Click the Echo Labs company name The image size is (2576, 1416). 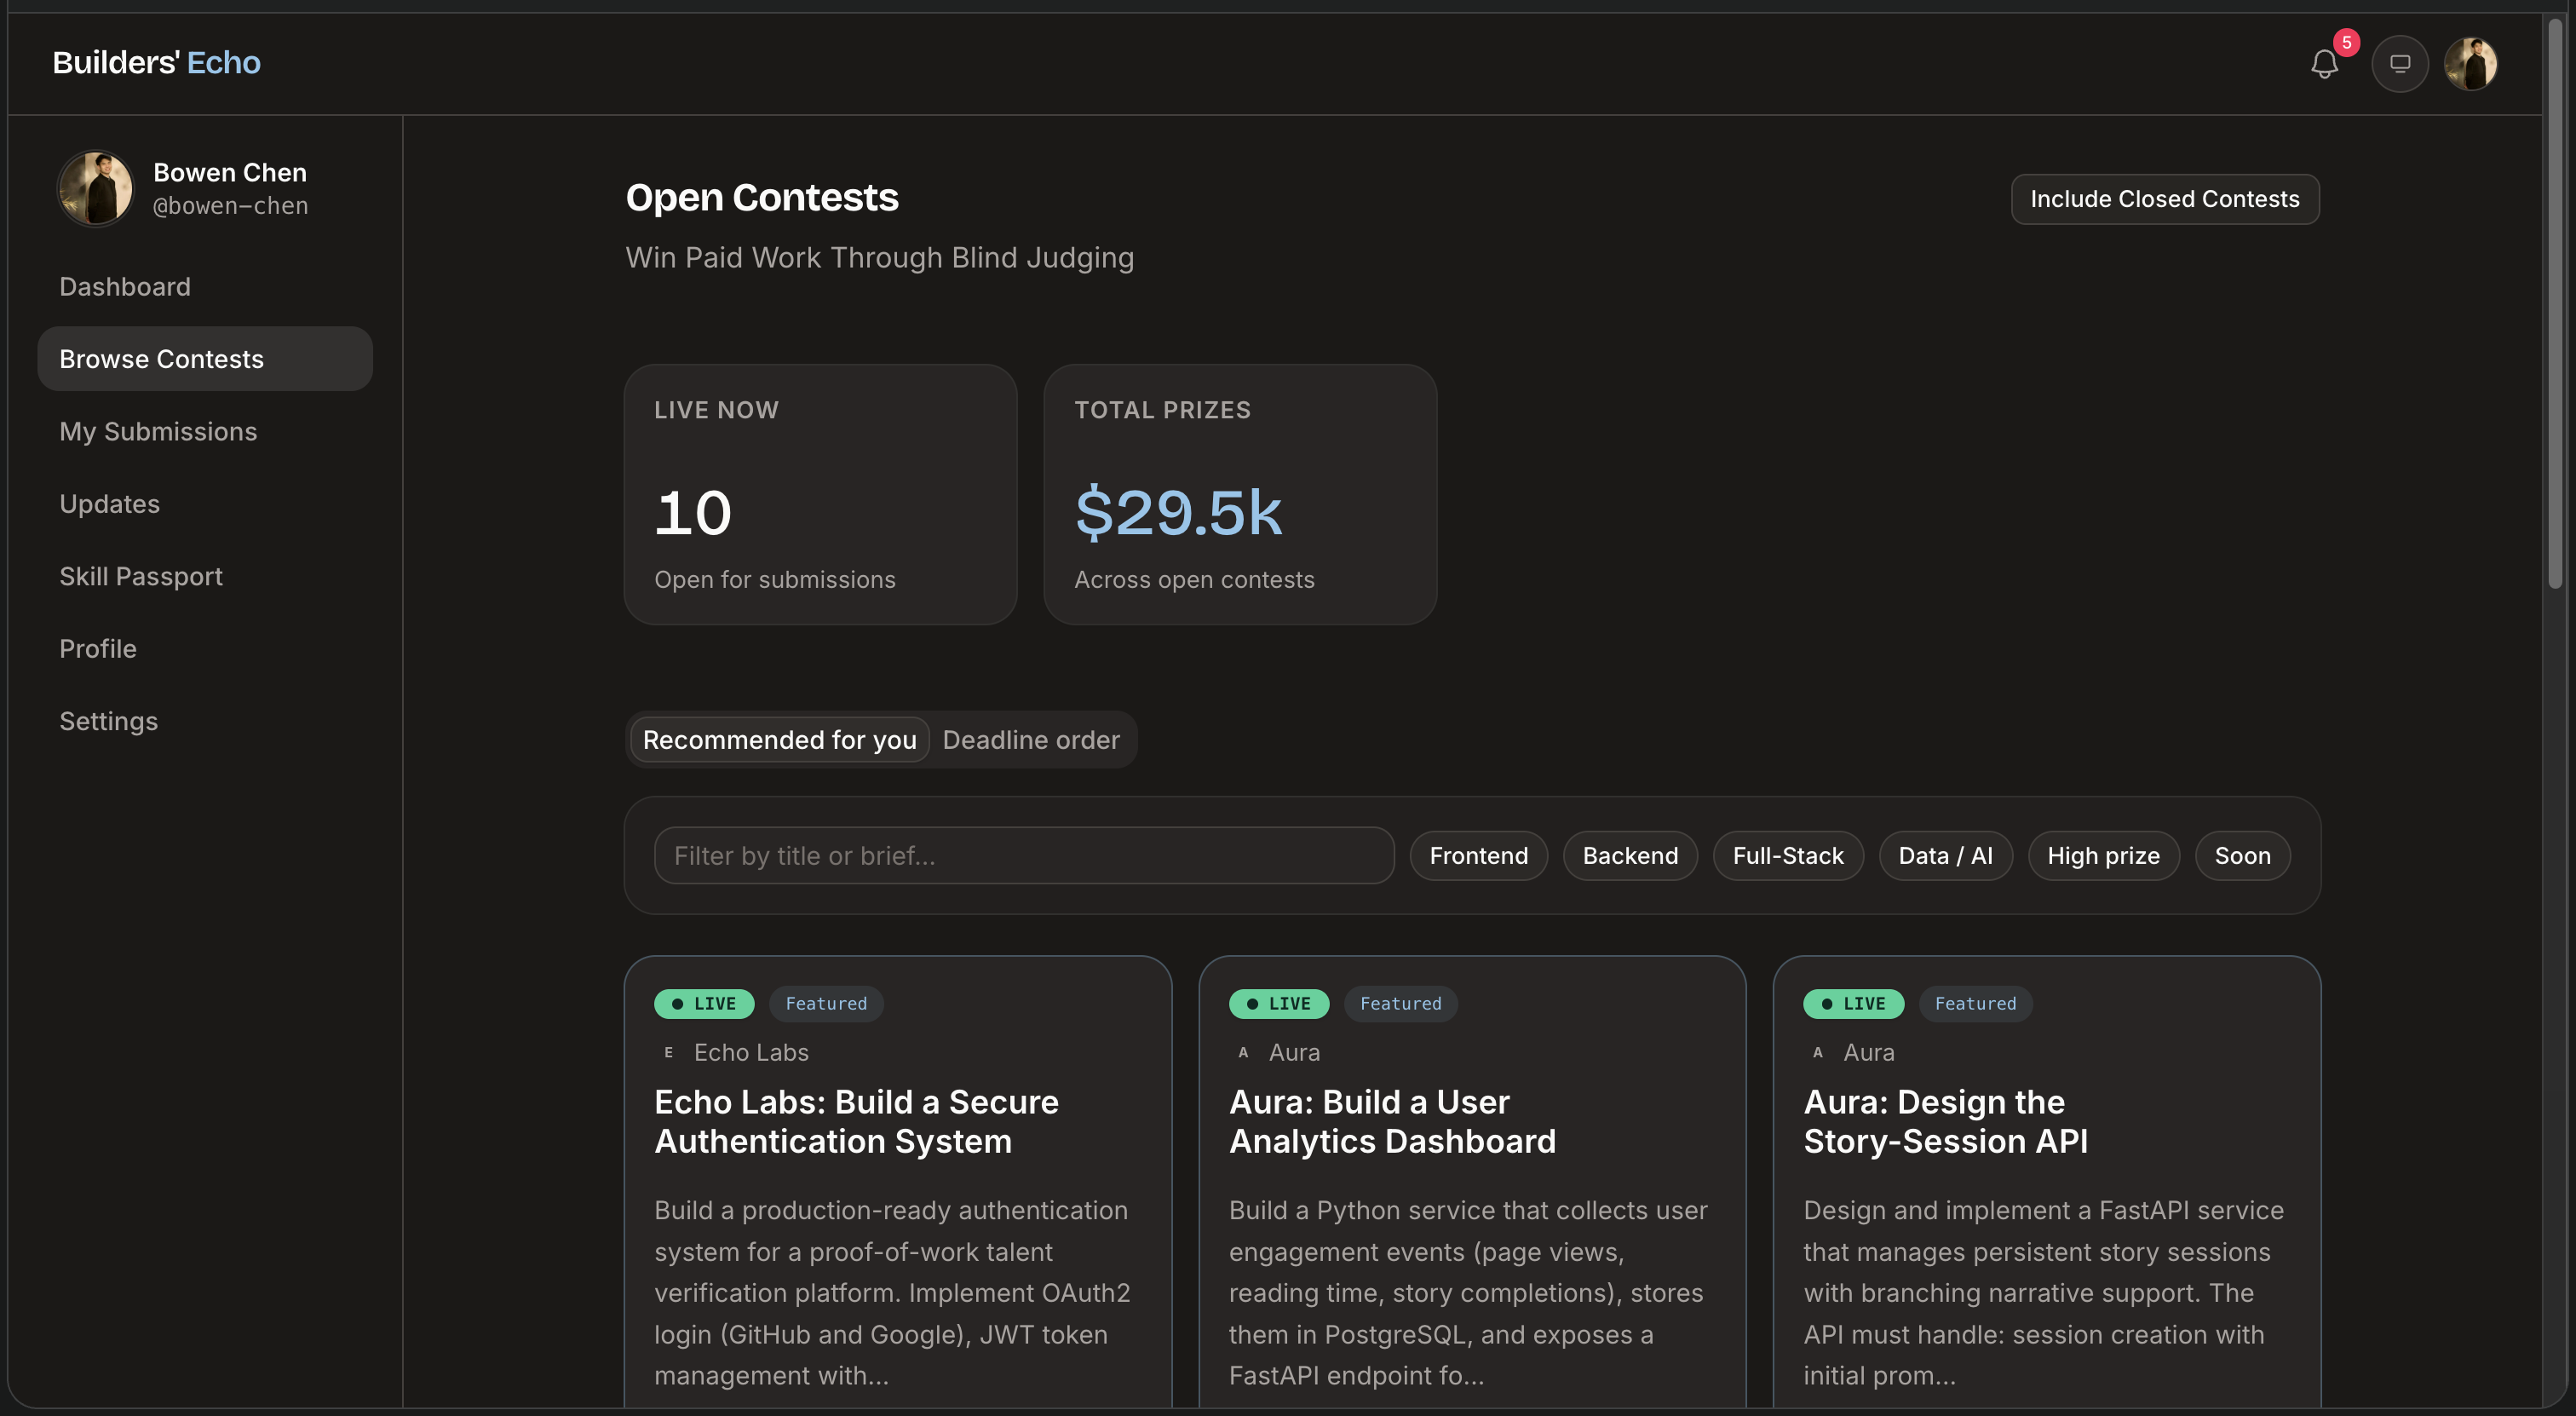pos(751,1053)
